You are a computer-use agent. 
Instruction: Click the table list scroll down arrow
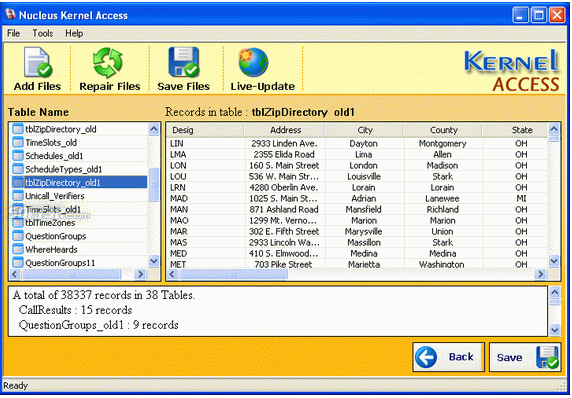click(x=154, y=261)
